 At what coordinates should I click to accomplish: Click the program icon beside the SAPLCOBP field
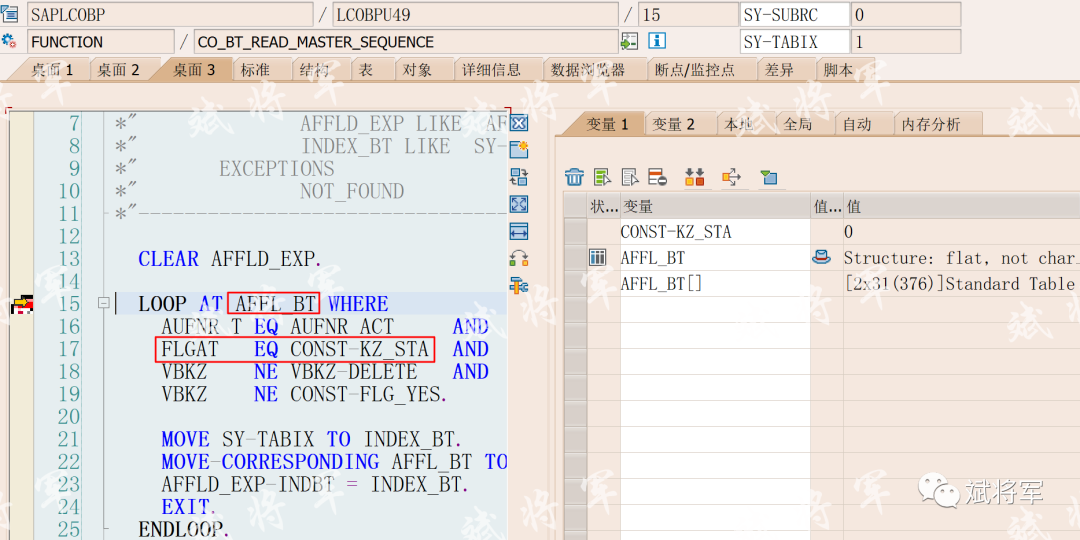coord(9,13)
